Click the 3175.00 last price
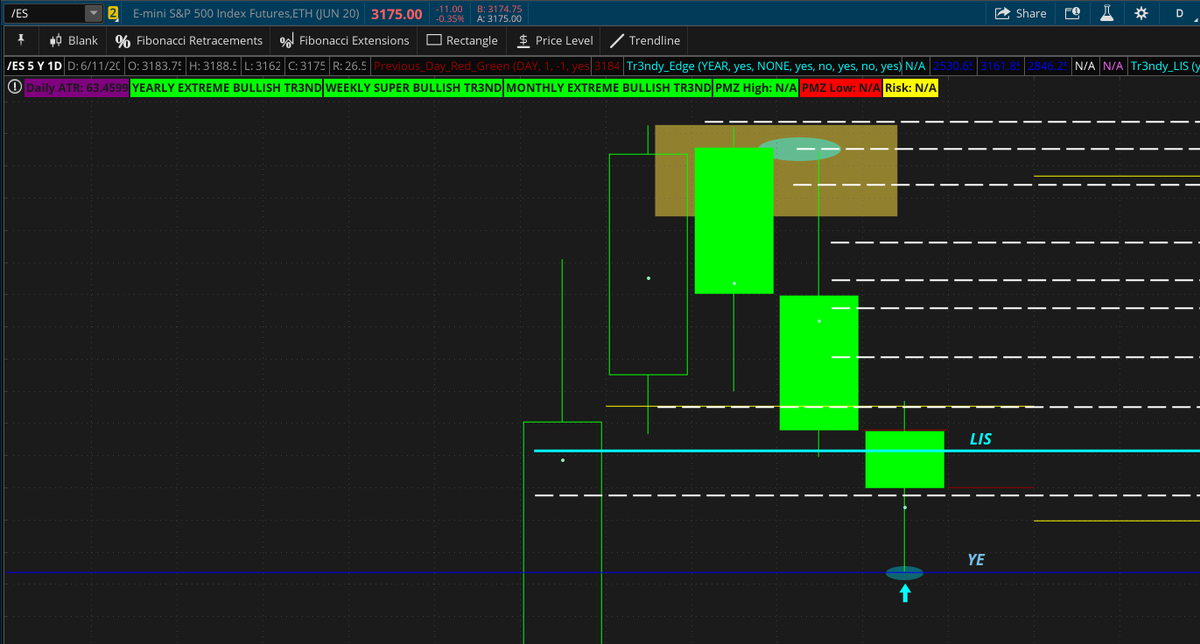1200x644 pixels. (x=396, y=14)
